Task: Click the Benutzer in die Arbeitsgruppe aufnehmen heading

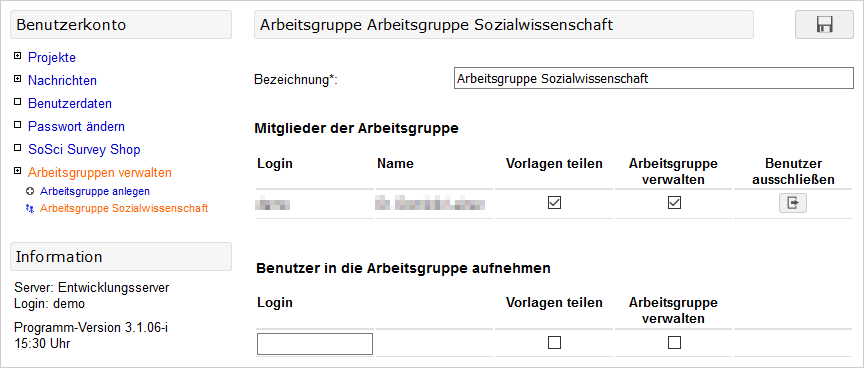Action: pyautogui.click(x=404, y=268)
